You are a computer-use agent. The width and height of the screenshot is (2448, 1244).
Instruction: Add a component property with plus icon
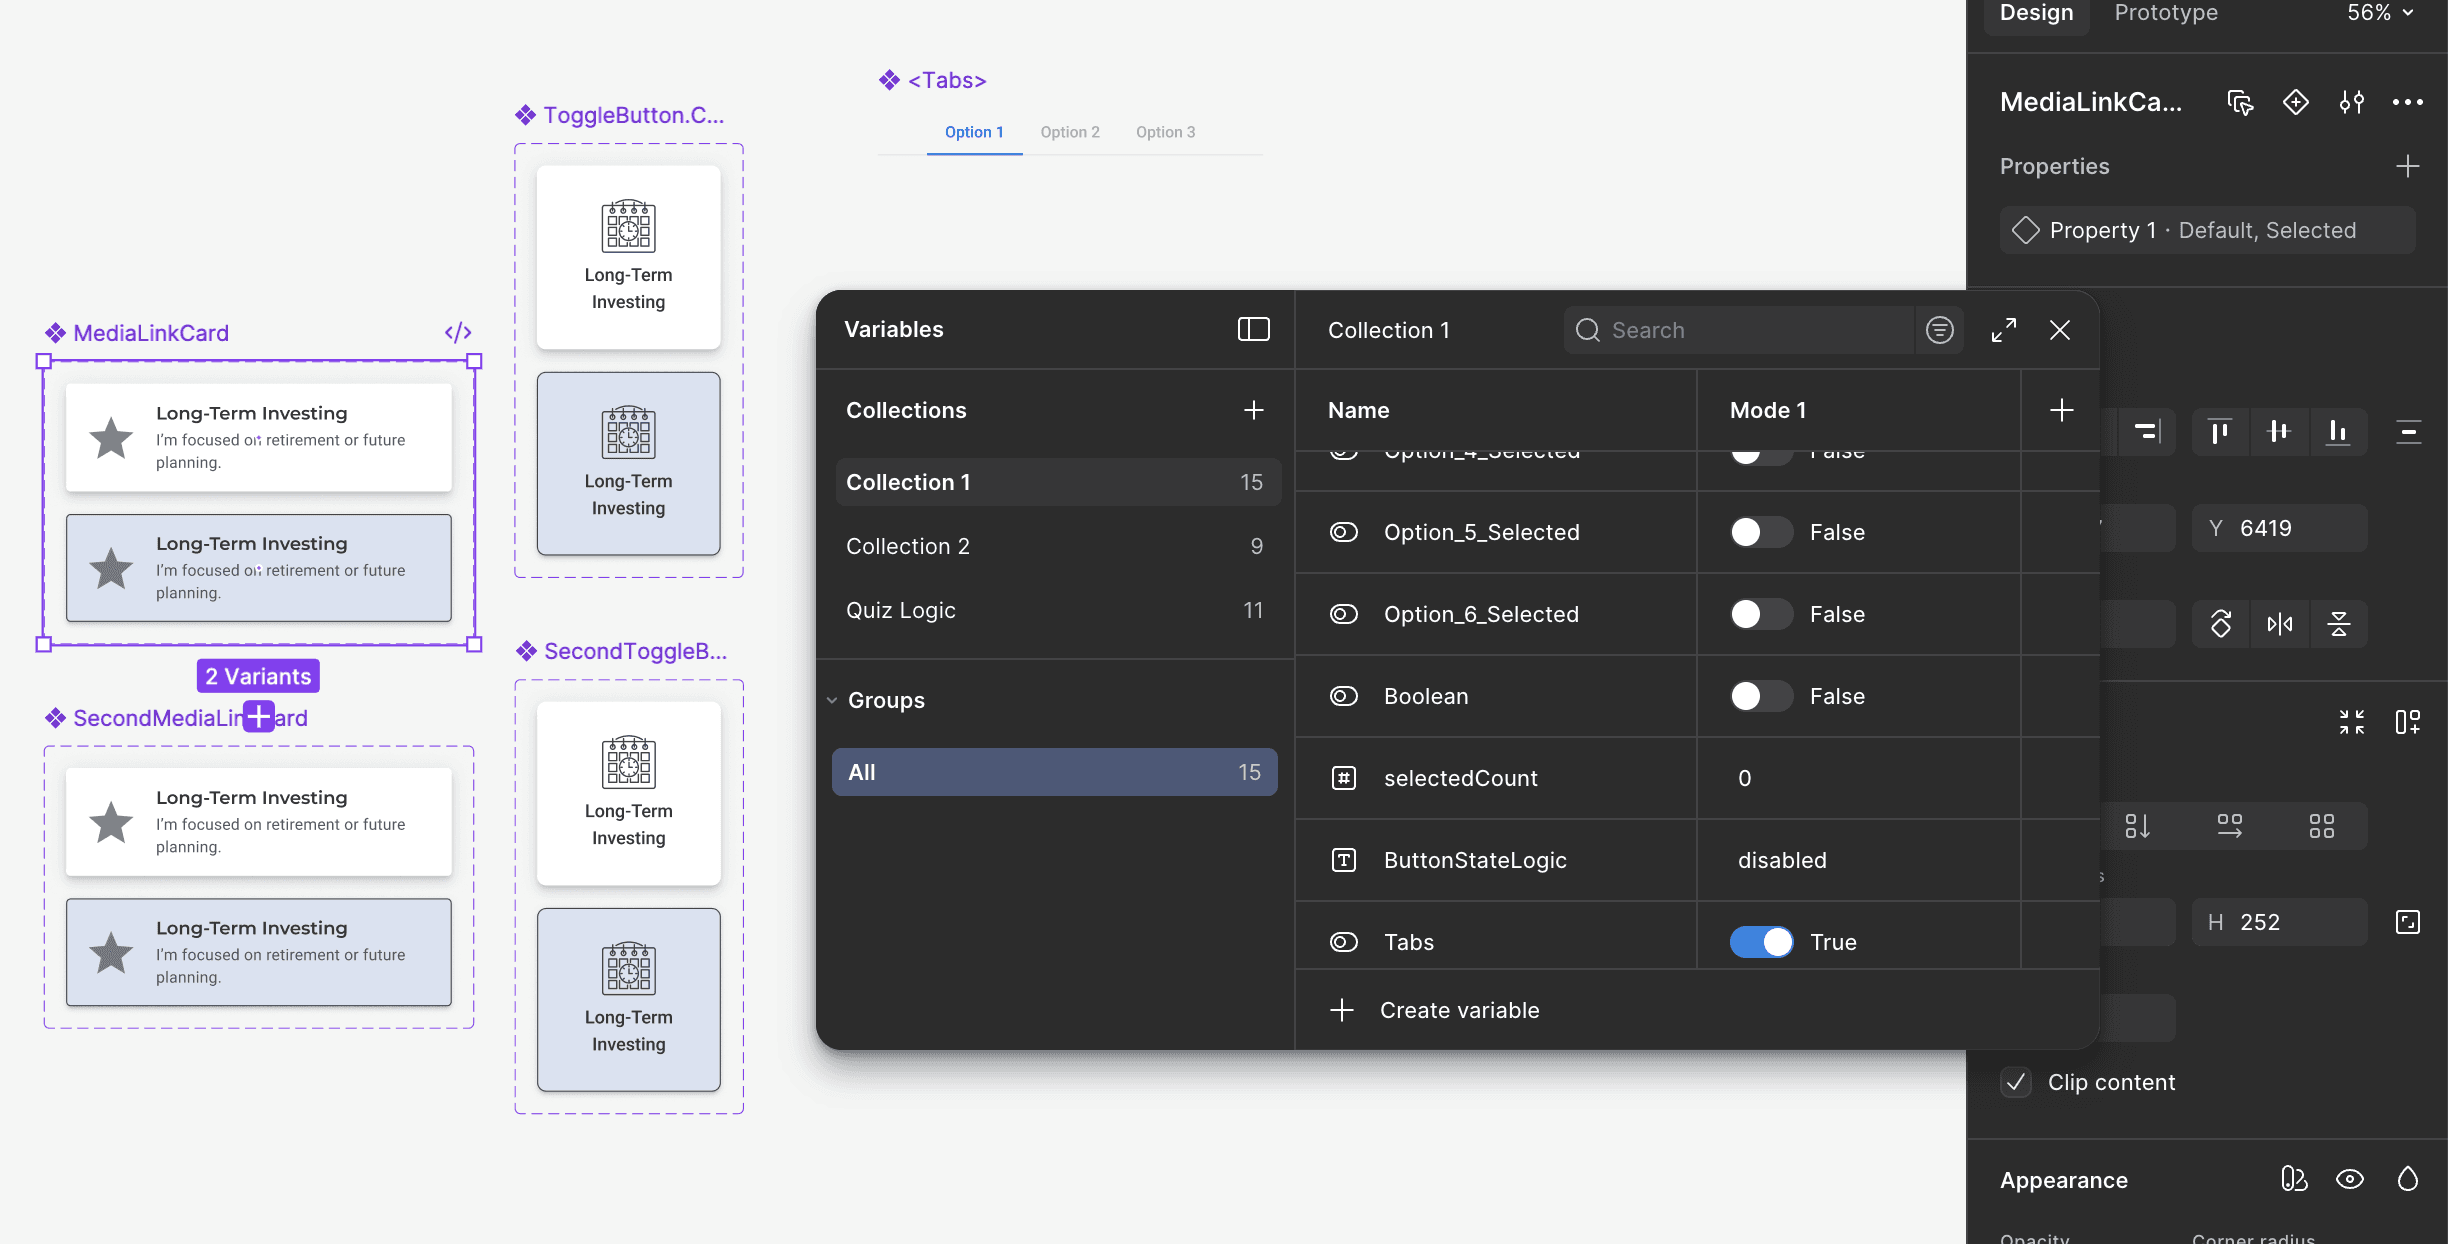point(2407,166)
